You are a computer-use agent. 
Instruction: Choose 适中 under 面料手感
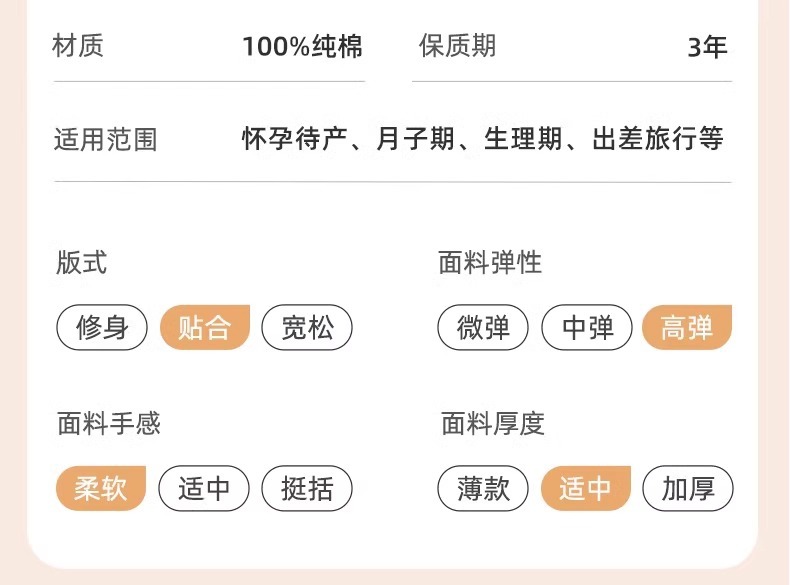click(x=204, y=489)
